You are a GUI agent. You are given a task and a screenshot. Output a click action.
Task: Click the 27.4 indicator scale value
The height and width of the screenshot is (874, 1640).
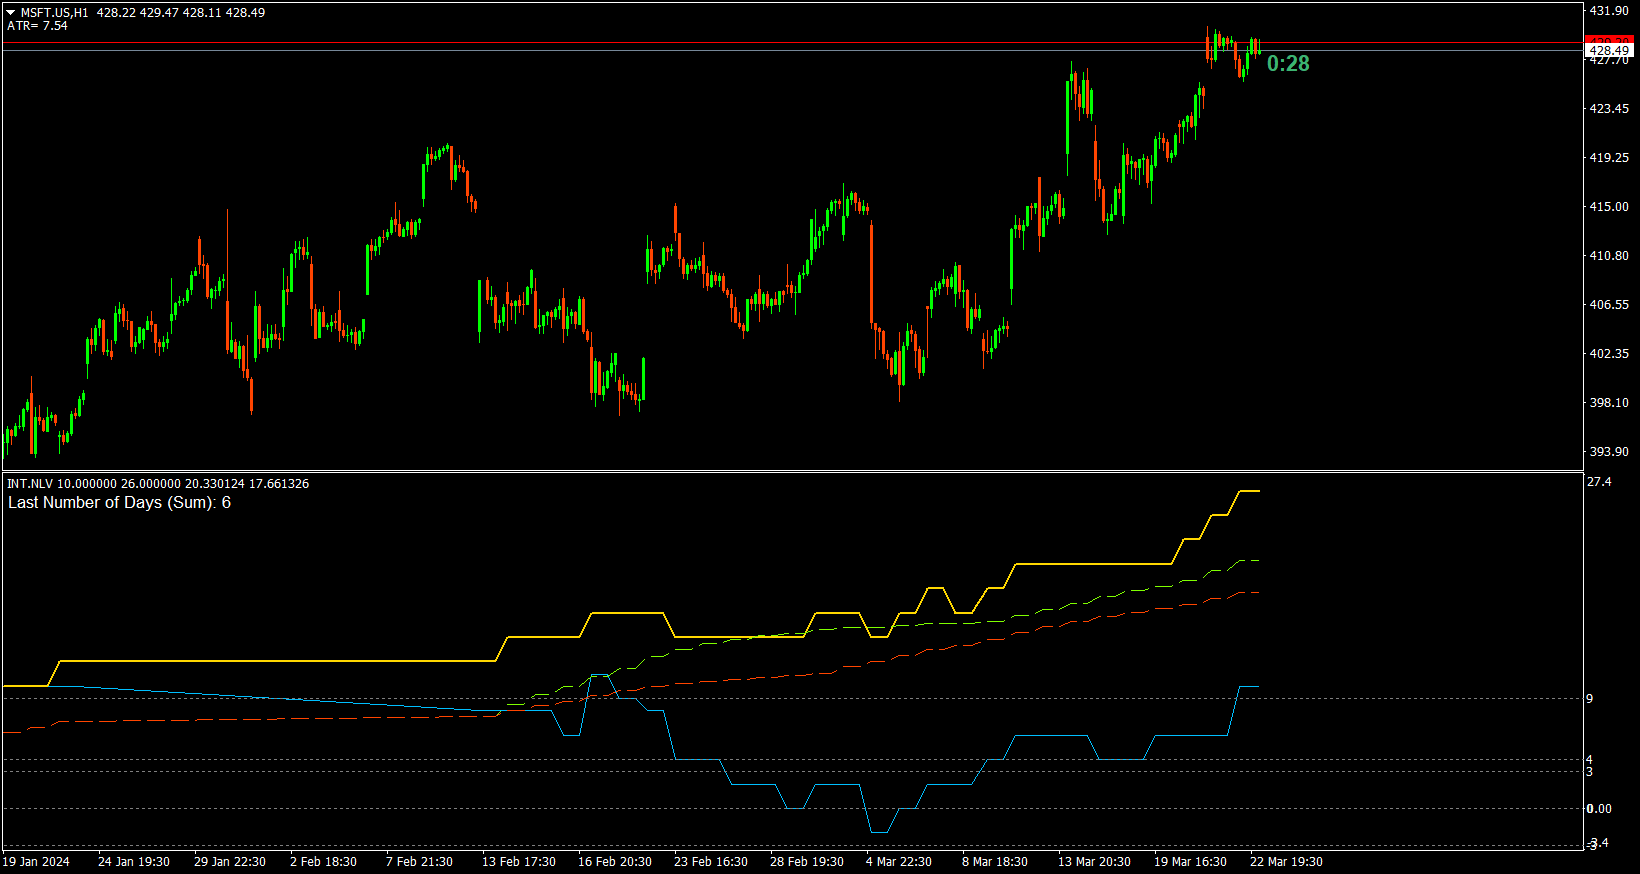point(1599,482)
